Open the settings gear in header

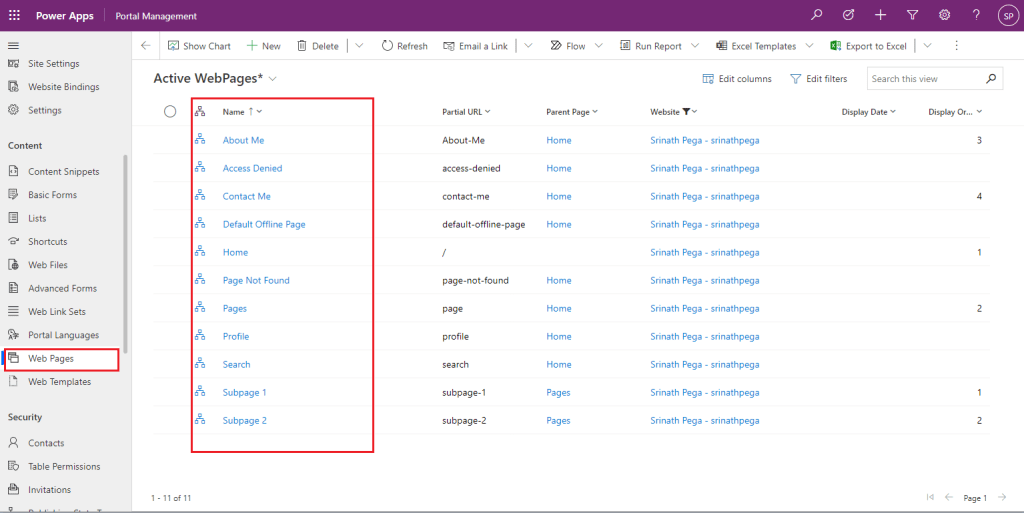(x=944, y=15)
